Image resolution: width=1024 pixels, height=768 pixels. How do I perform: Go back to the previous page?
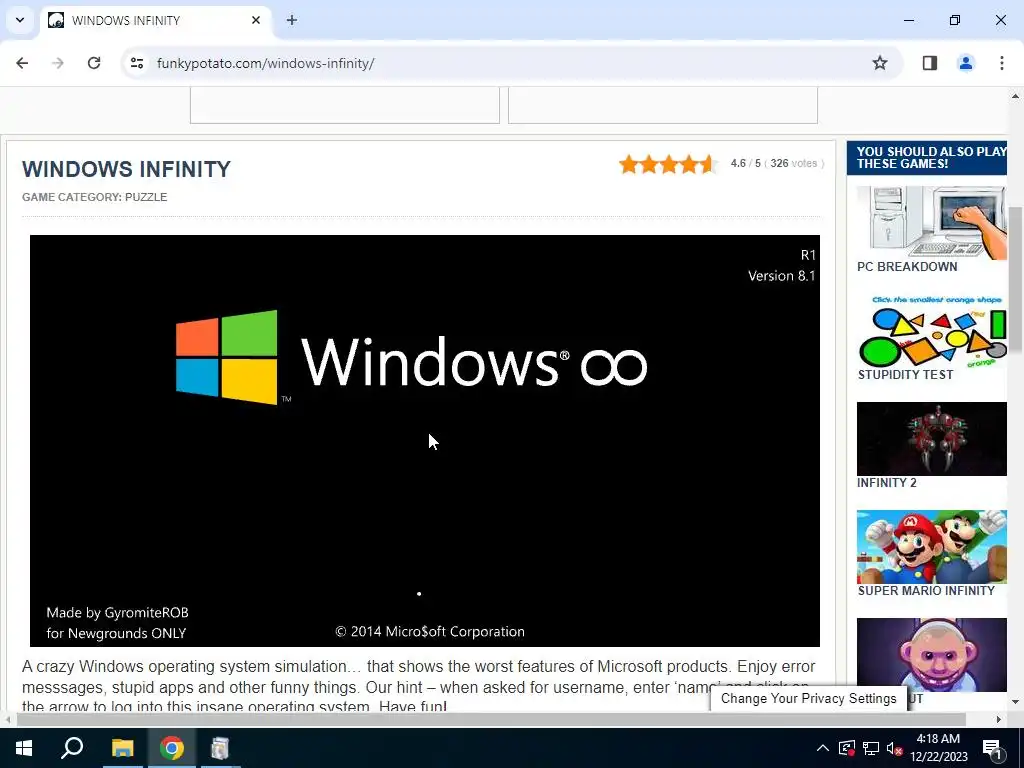[22, 63]
